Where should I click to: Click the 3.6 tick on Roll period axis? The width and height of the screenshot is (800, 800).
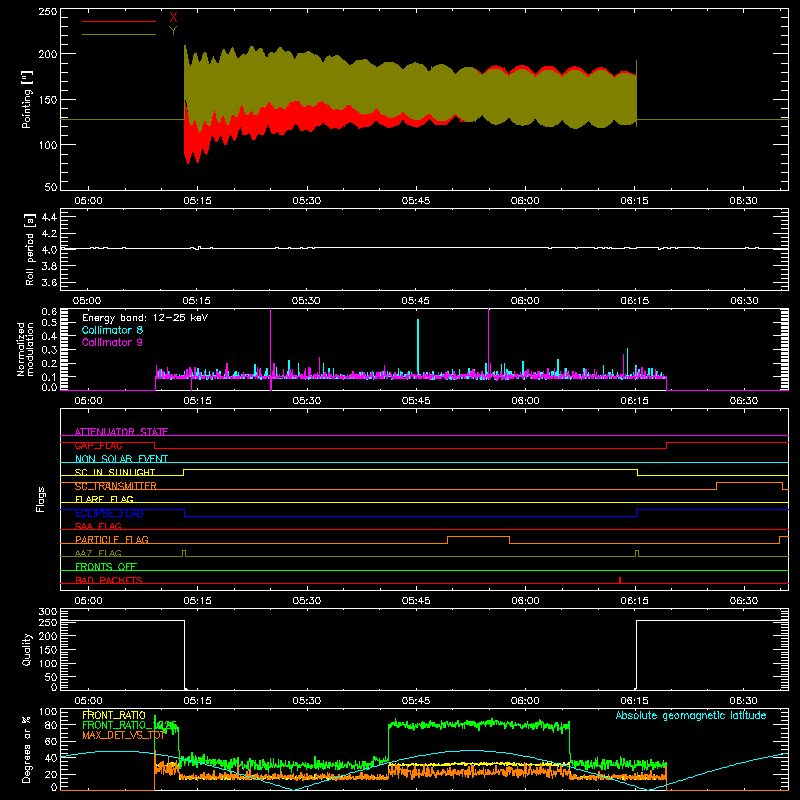49,282
